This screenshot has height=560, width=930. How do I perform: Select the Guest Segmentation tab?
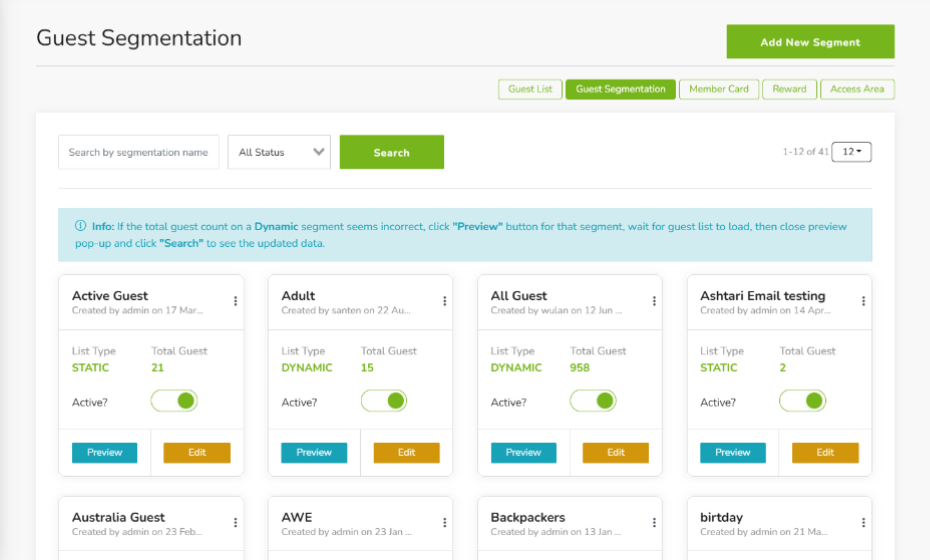620,89
